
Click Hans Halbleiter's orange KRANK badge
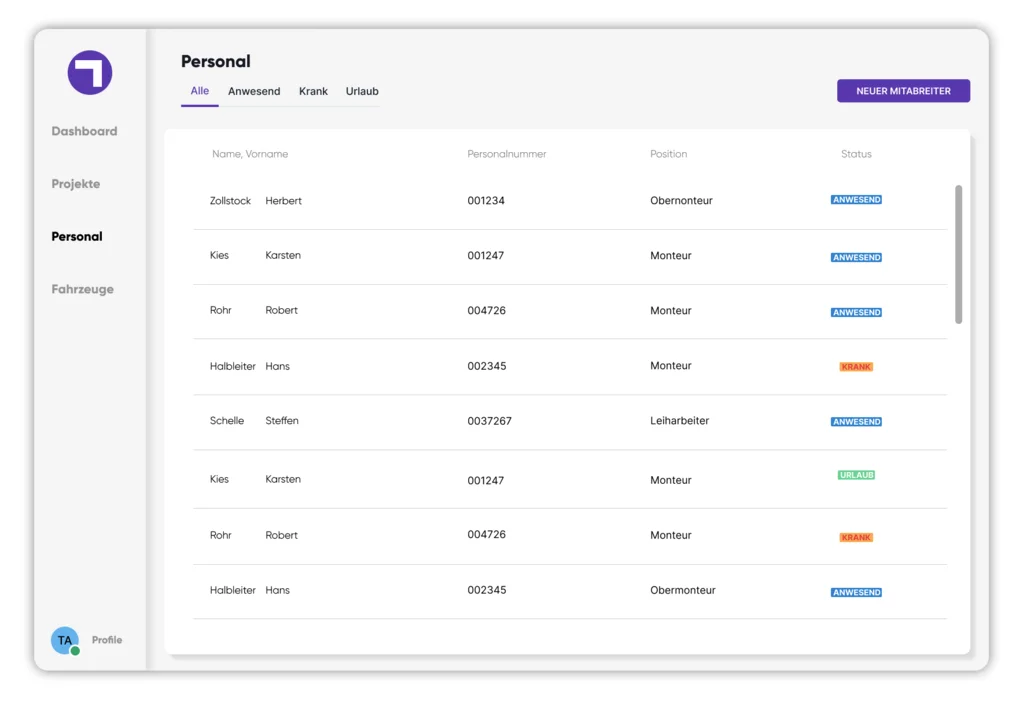point(856,367)
